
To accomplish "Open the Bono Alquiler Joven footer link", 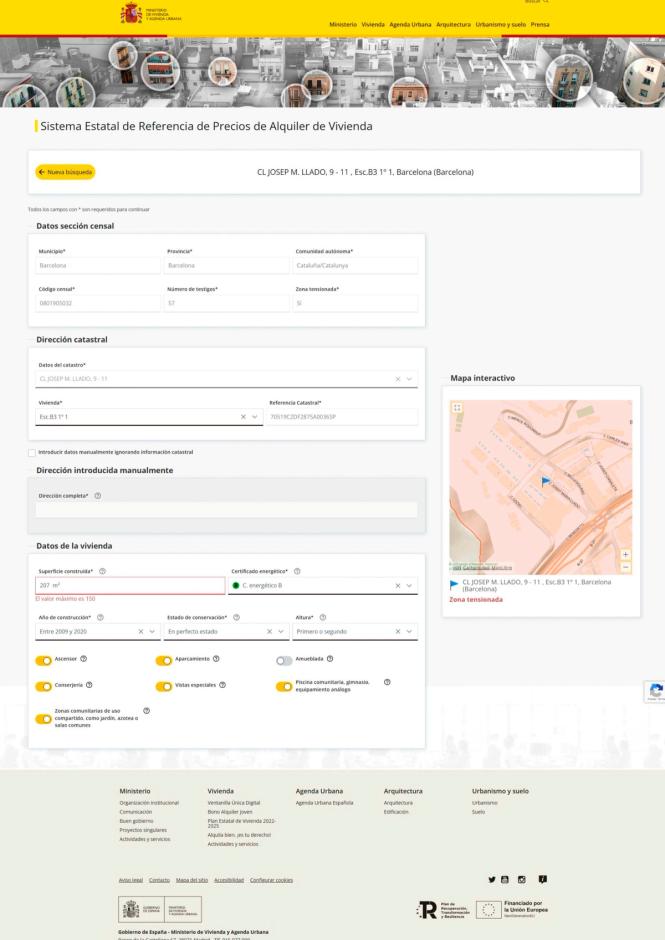I will [230, 812].
